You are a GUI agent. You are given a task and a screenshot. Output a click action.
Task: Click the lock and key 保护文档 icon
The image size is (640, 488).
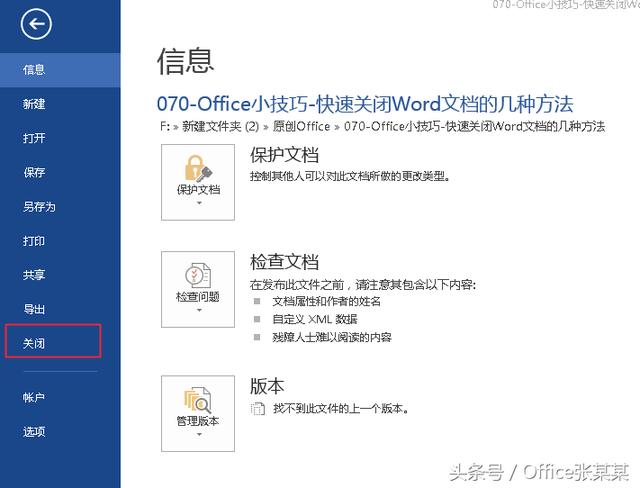[x=198, y=168]
